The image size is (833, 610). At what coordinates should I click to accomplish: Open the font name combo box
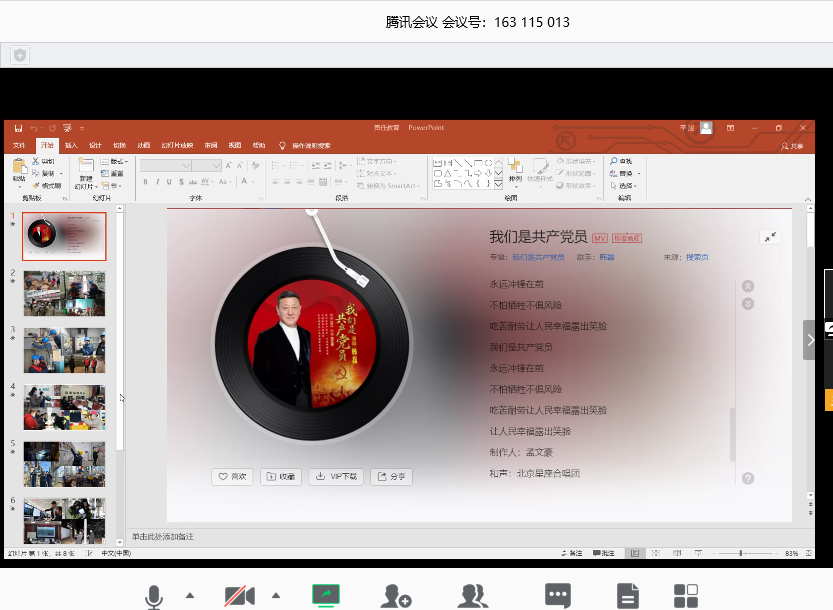pos(165,166)
